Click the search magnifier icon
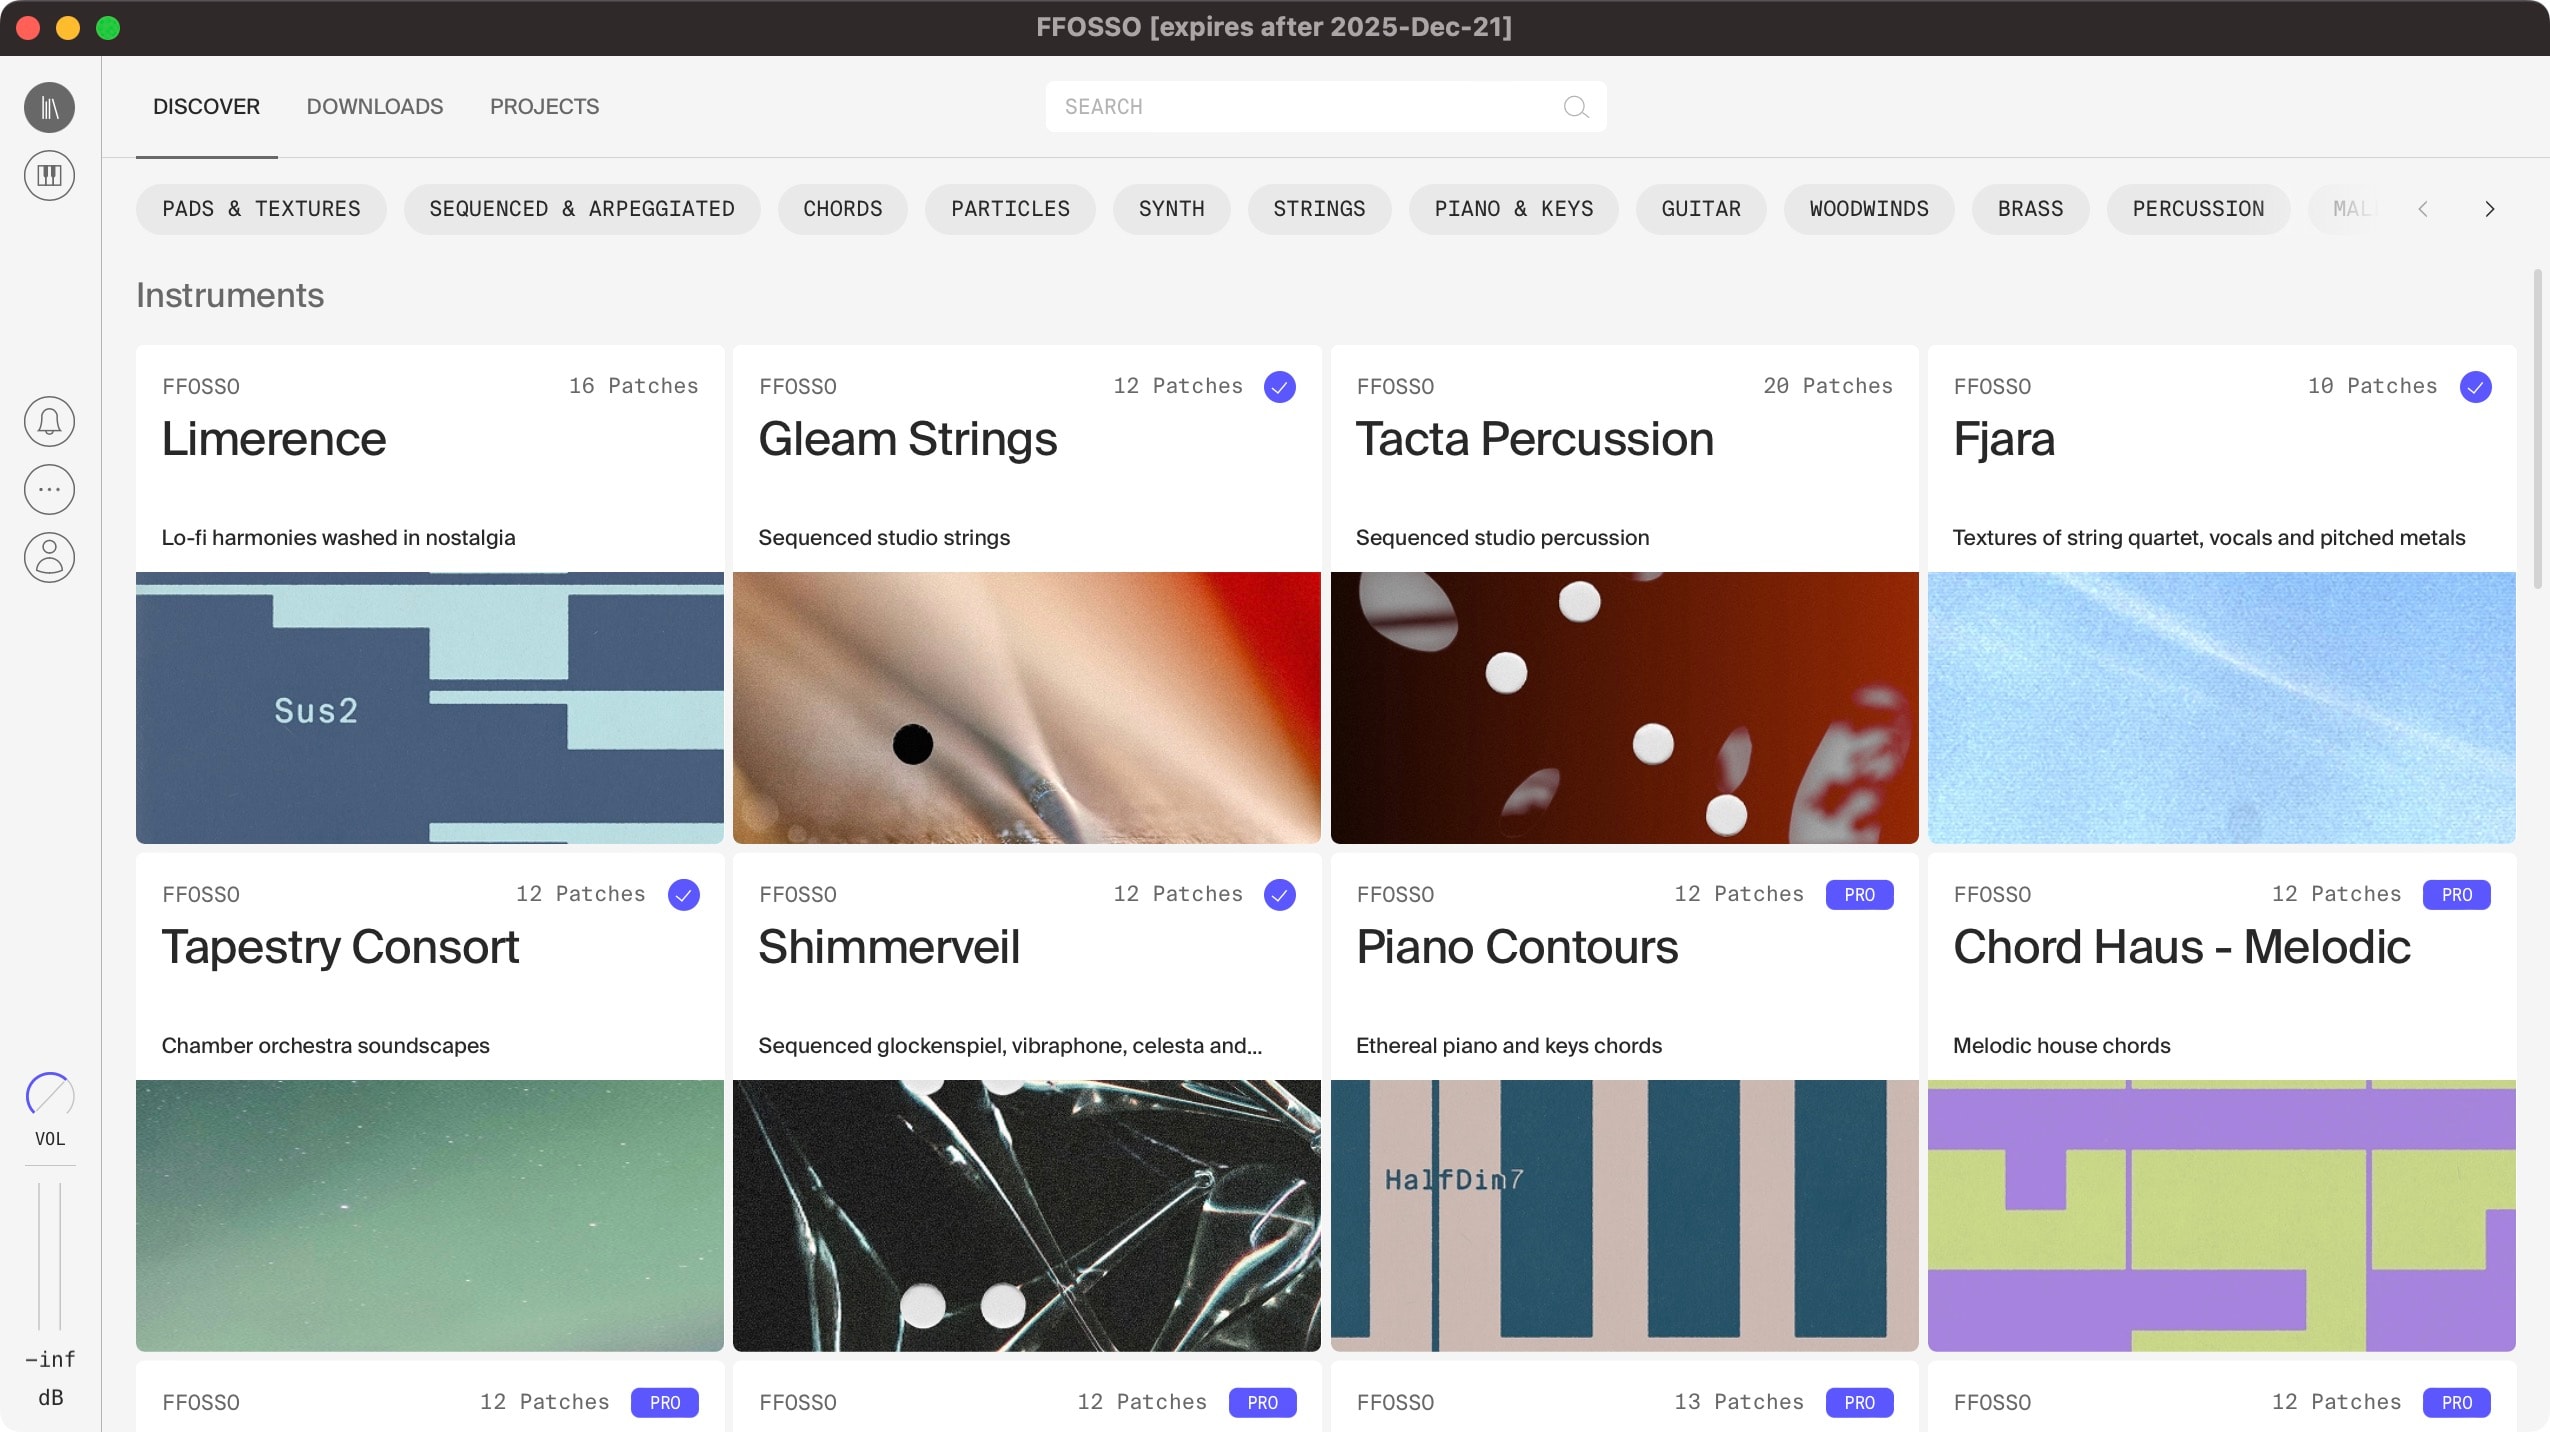The height and width of the screenshot is (1432, 2550). click(1575, 107)
